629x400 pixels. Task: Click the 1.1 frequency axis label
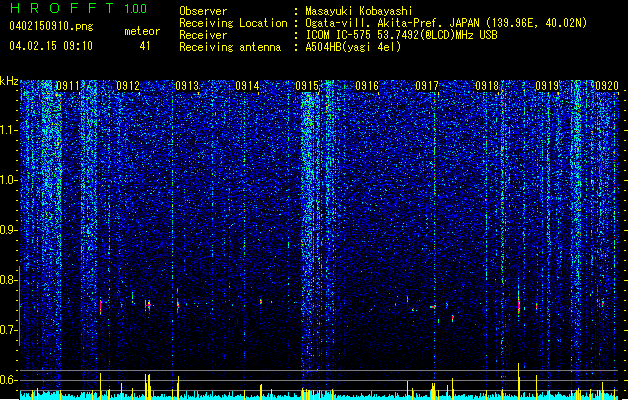[9, 130]
